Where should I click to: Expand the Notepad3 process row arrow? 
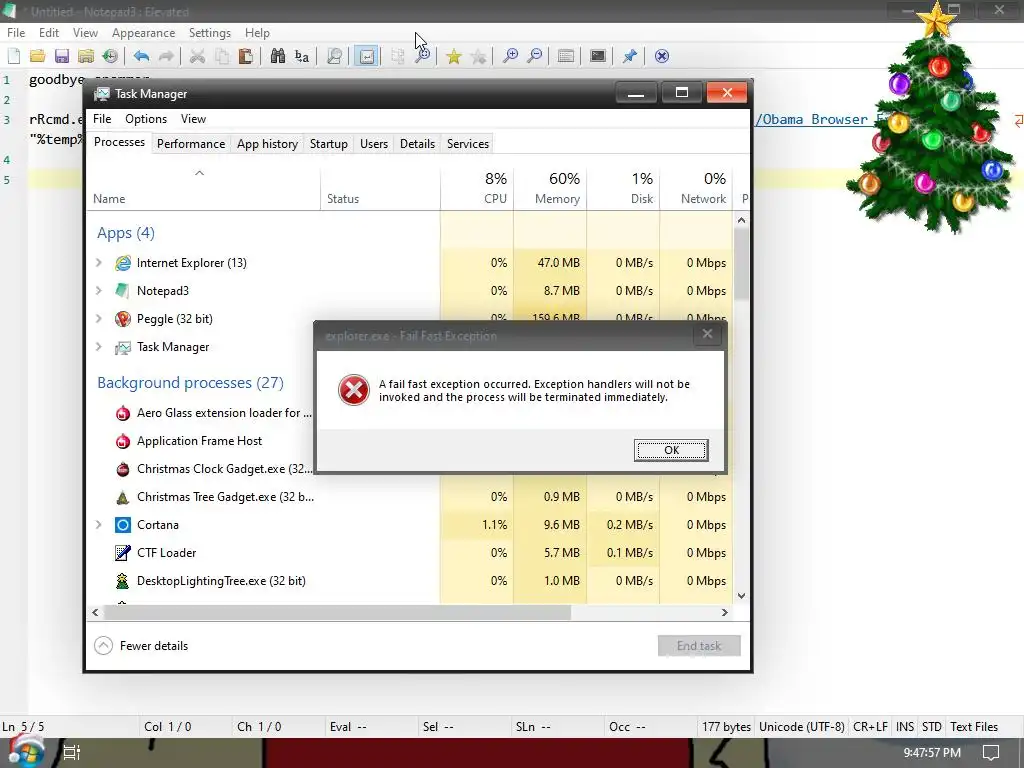[99, 291]
